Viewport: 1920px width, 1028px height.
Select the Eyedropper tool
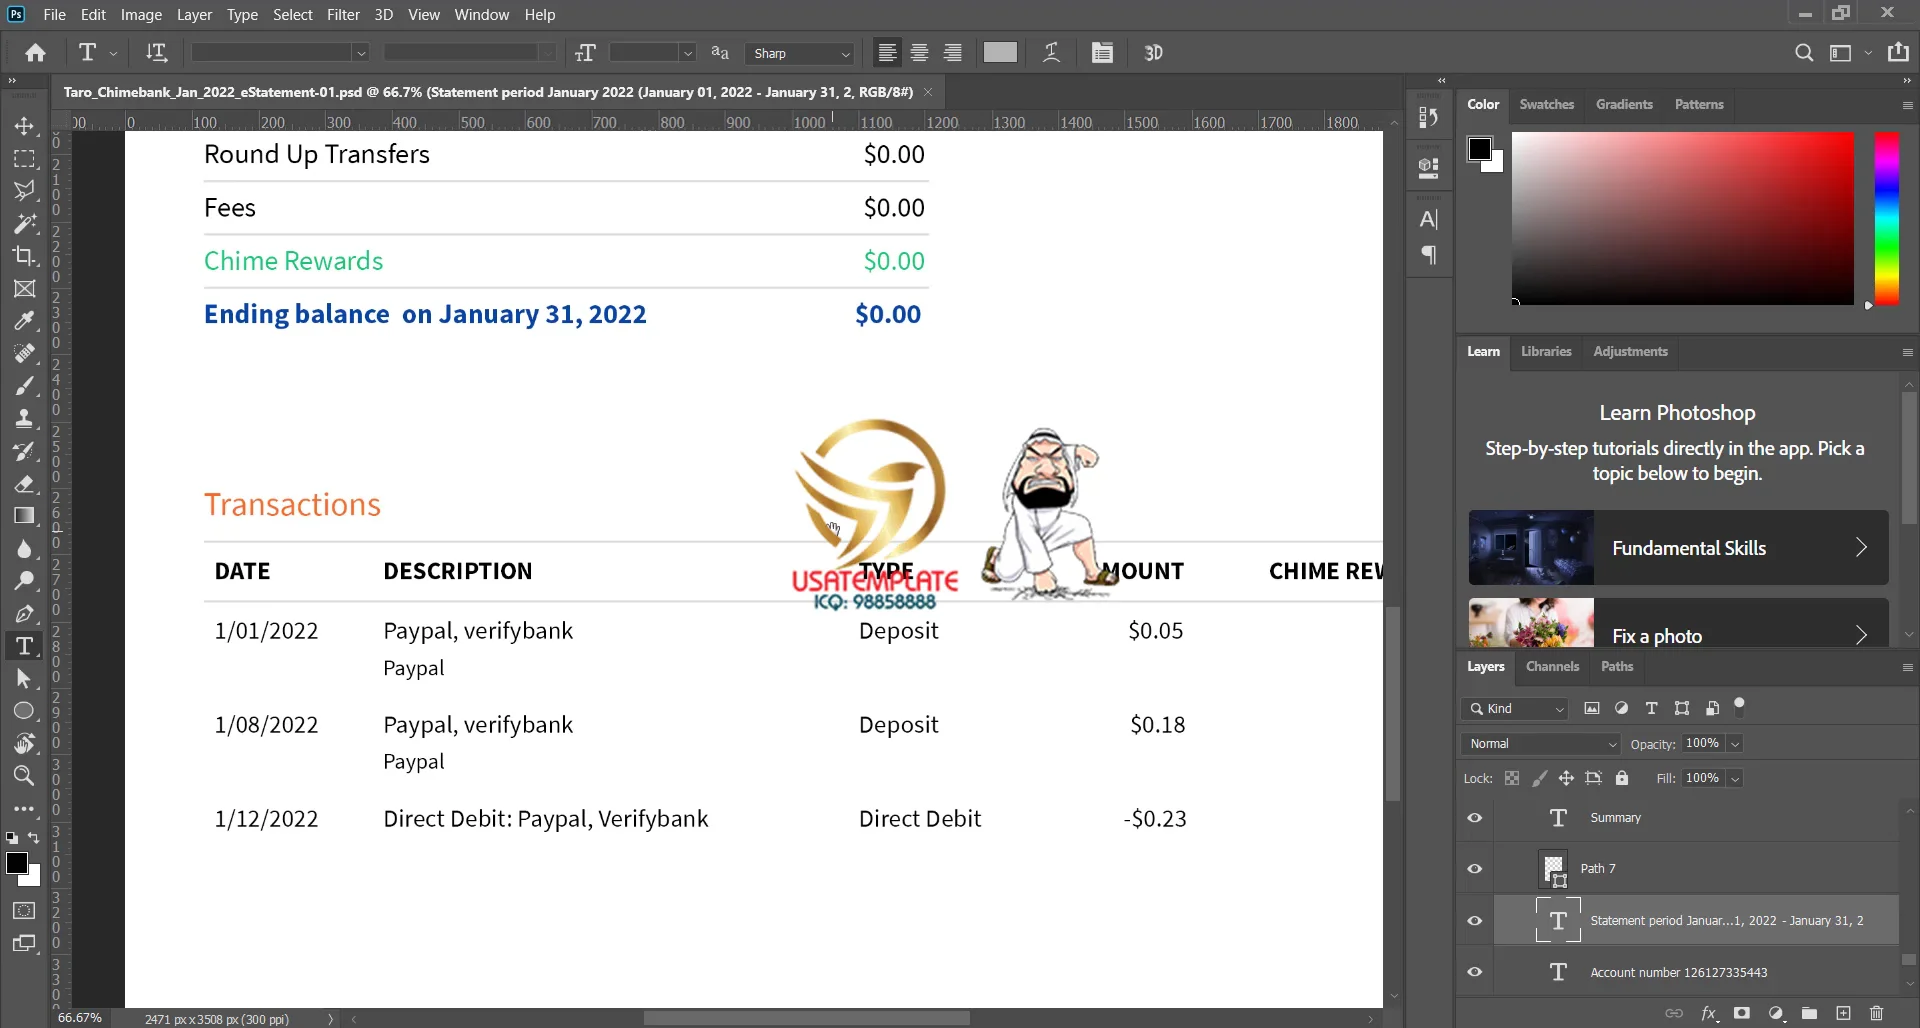pyautogui.click(x=25, y=321)
